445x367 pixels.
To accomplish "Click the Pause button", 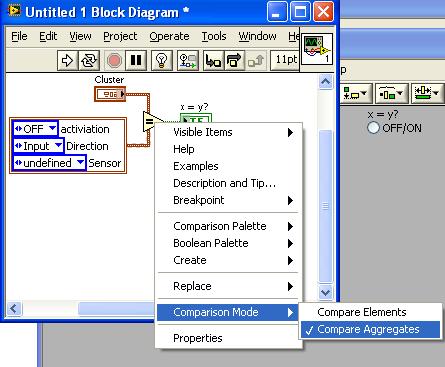I will pyautogui.click(x=136, y=61).
